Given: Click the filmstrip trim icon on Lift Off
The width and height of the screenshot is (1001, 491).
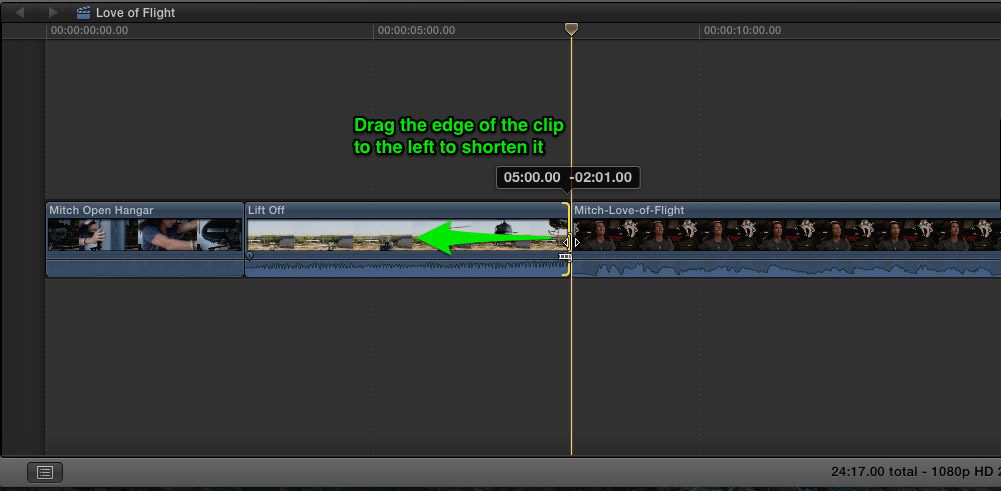Looking at the screenshot, I should (x=565, y=257).
